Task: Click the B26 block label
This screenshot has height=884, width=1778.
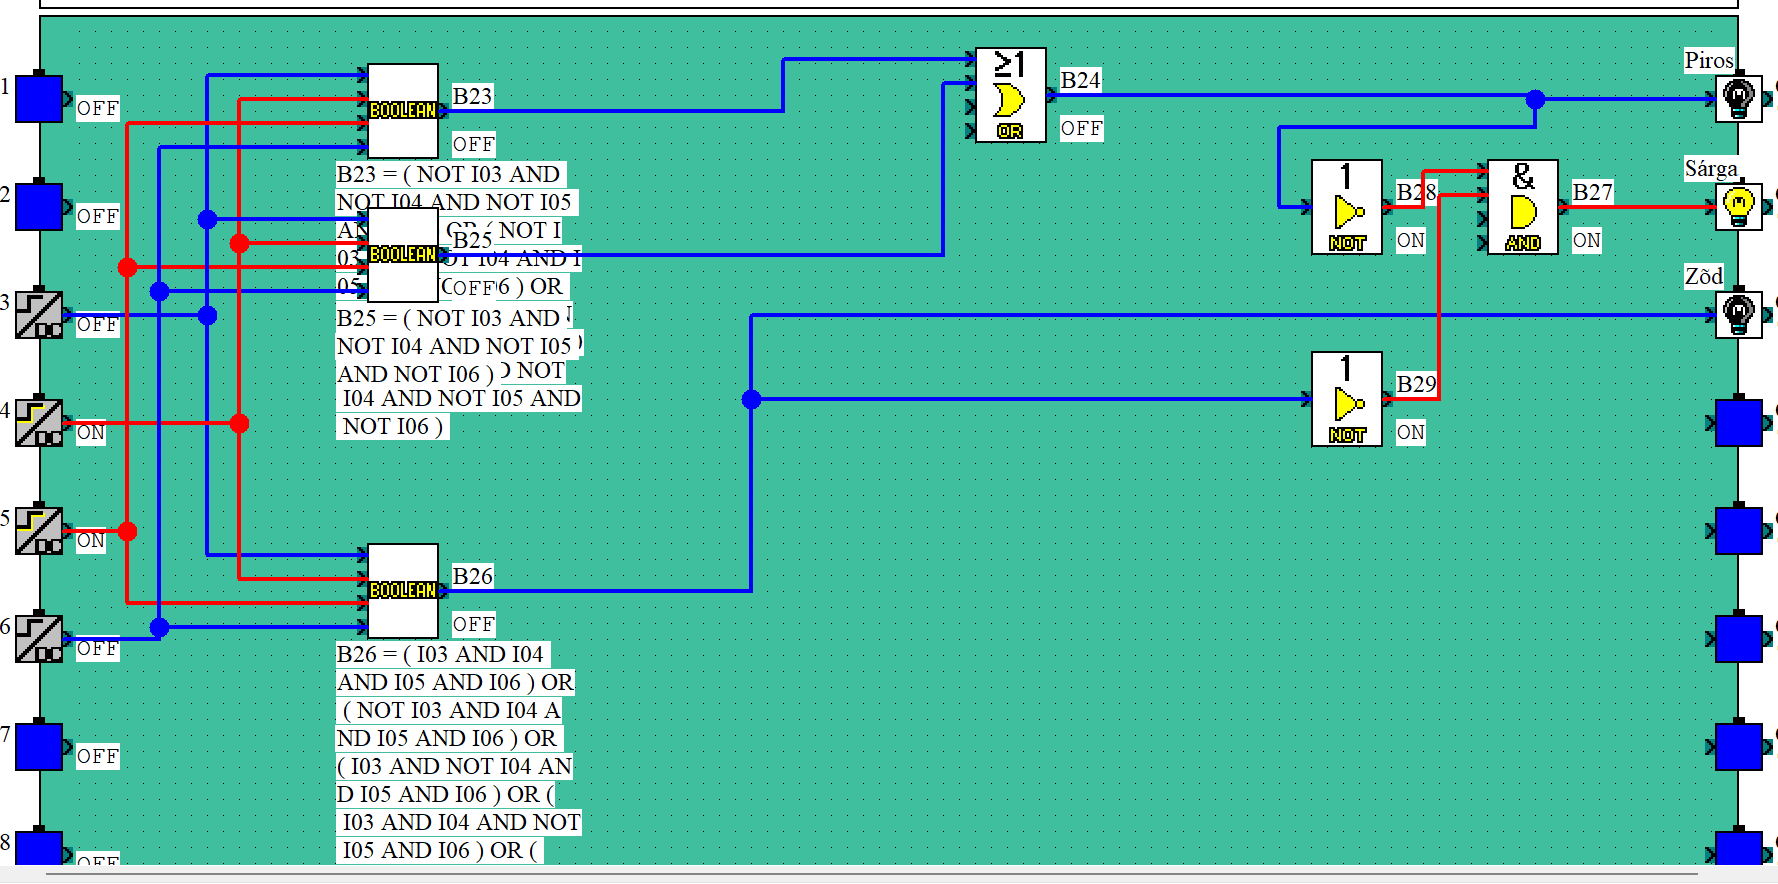Action: (472, 576)
